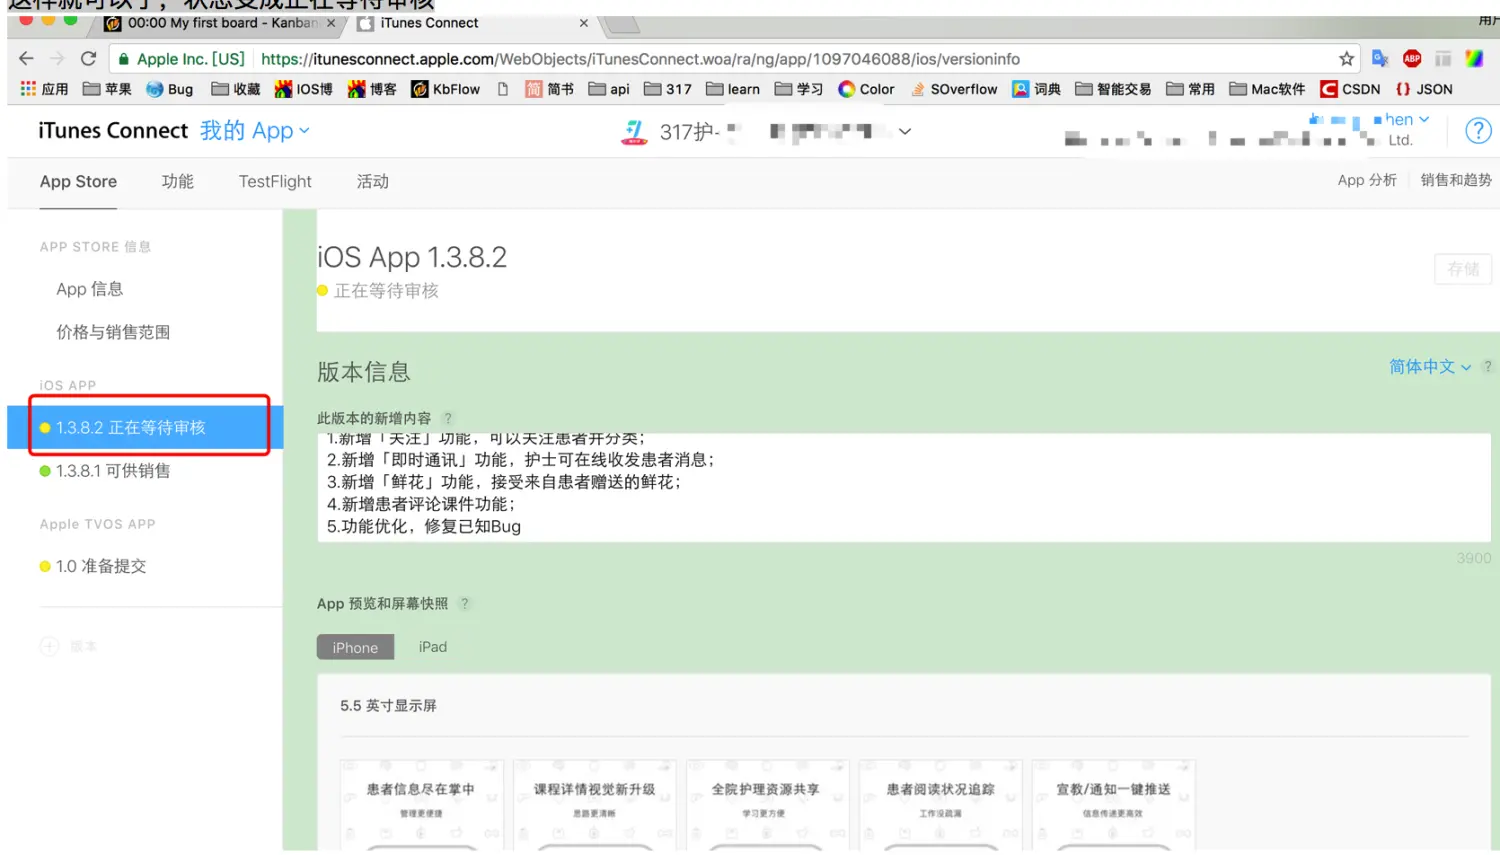Click the browser address bar URL
The image size is (1500, 855).
[x=640, y=59]
